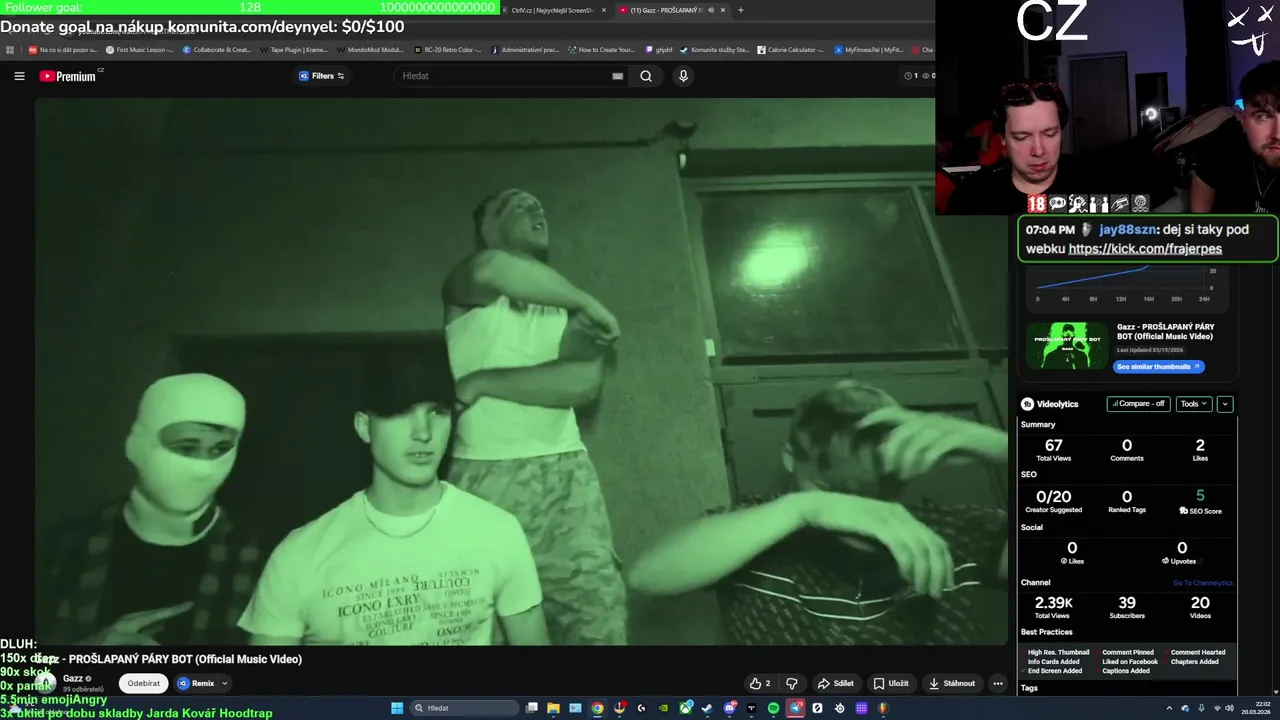The height and width of the screenshot is (720, 1280).
Task: Collapse the Videolytics panel chevron
Action: point(1225,404)
